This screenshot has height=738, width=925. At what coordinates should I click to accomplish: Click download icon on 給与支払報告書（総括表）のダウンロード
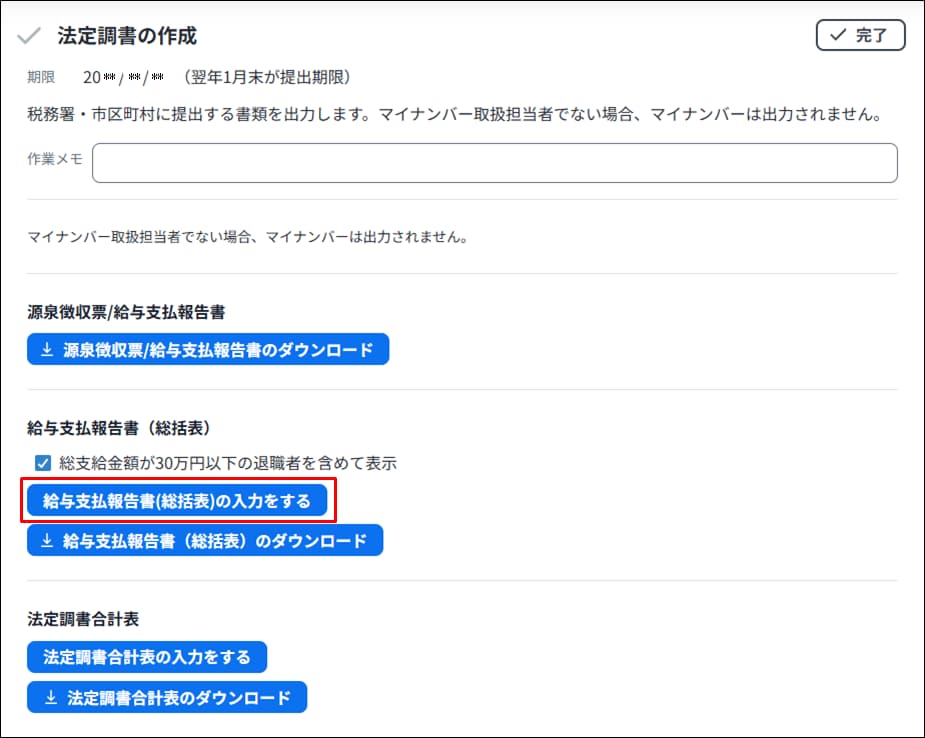[46, 541]
